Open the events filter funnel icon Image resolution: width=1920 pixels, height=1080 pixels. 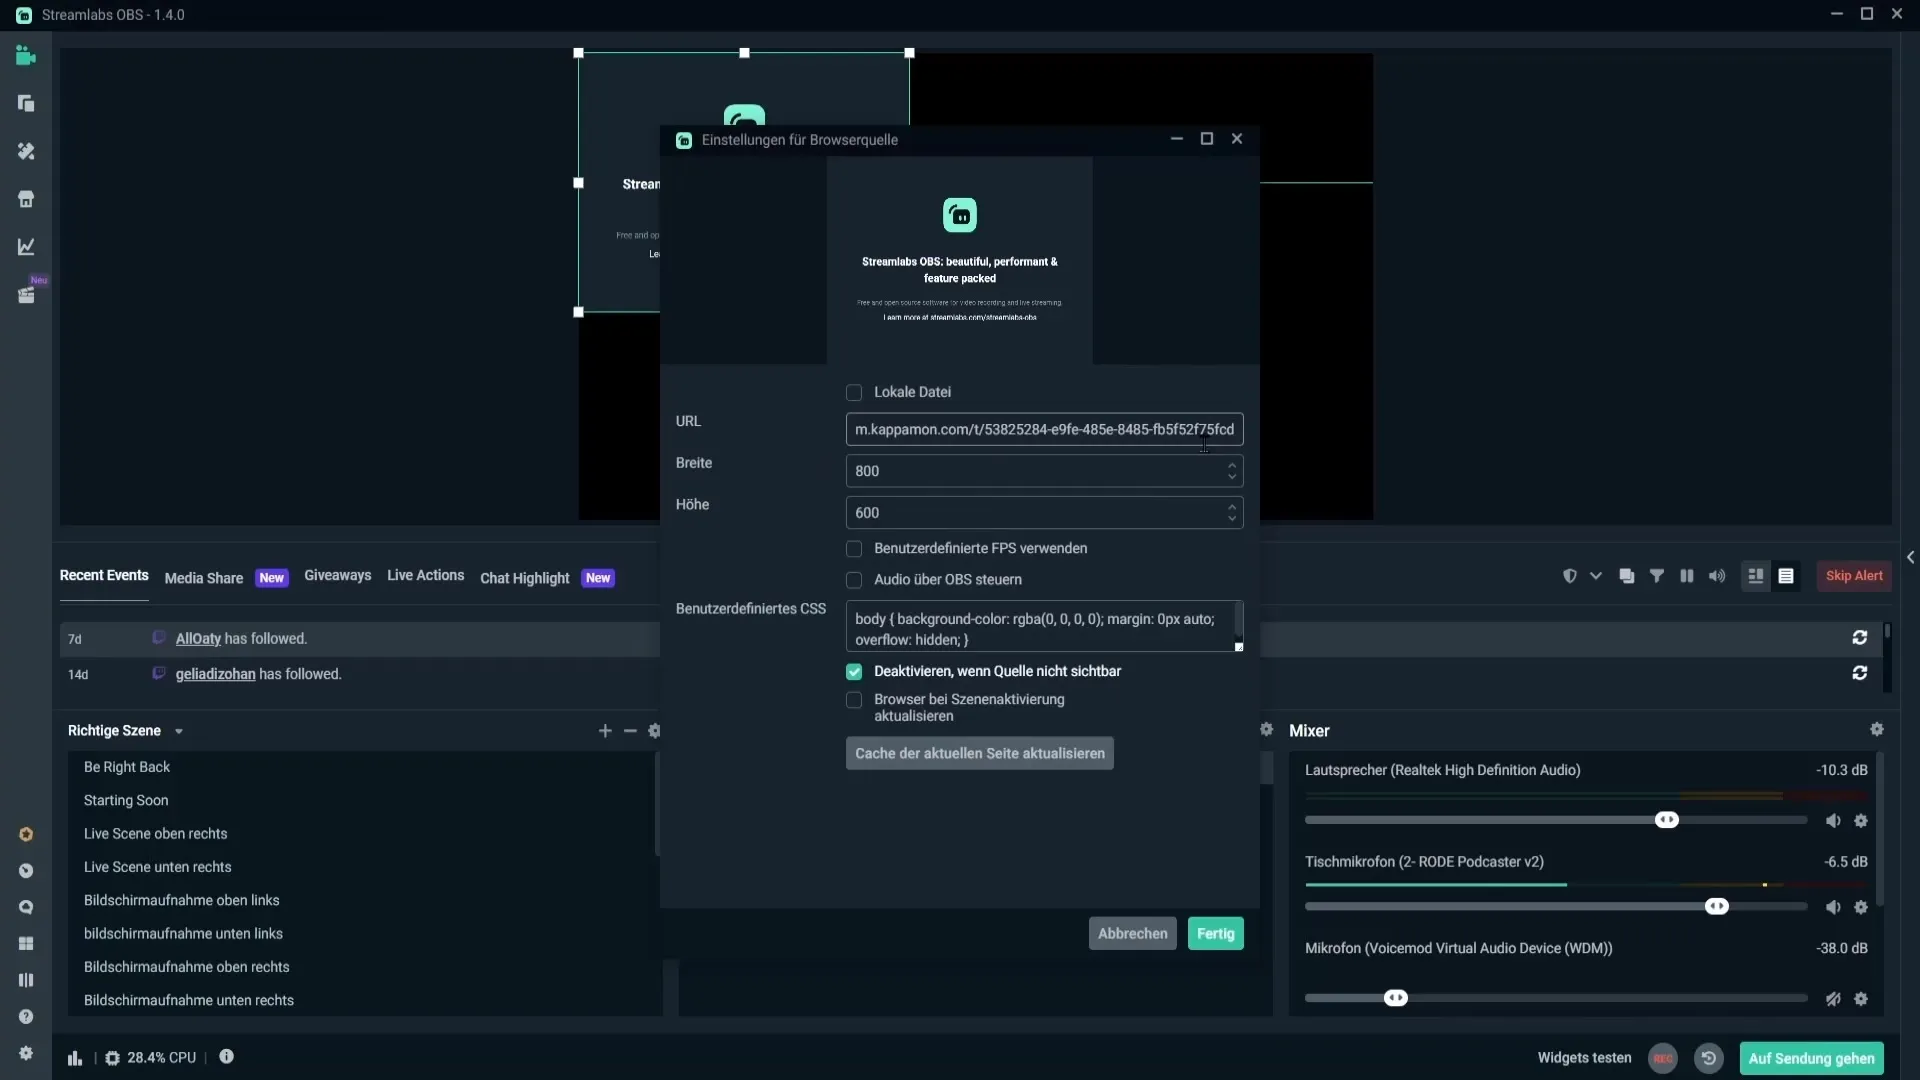coord(1657,576)
